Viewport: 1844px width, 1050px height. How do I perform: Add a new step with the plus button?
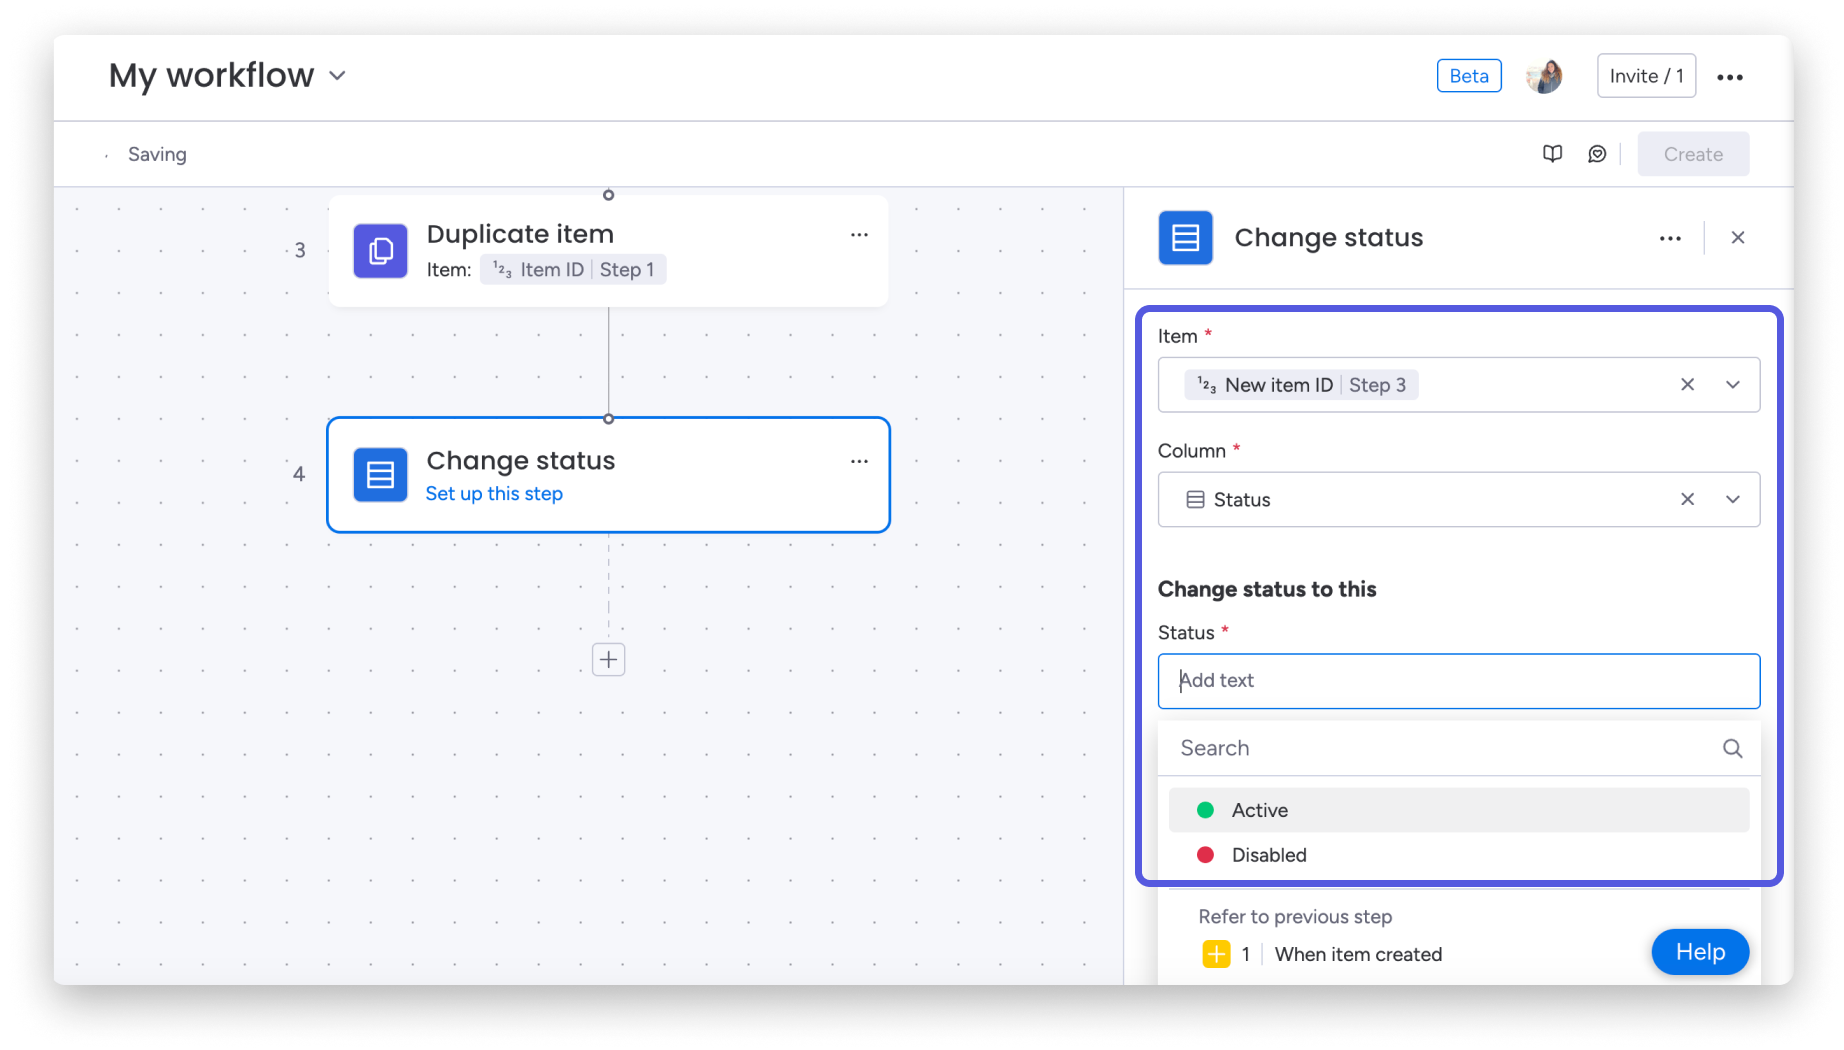pyautogui.click(x=608, y=659)
